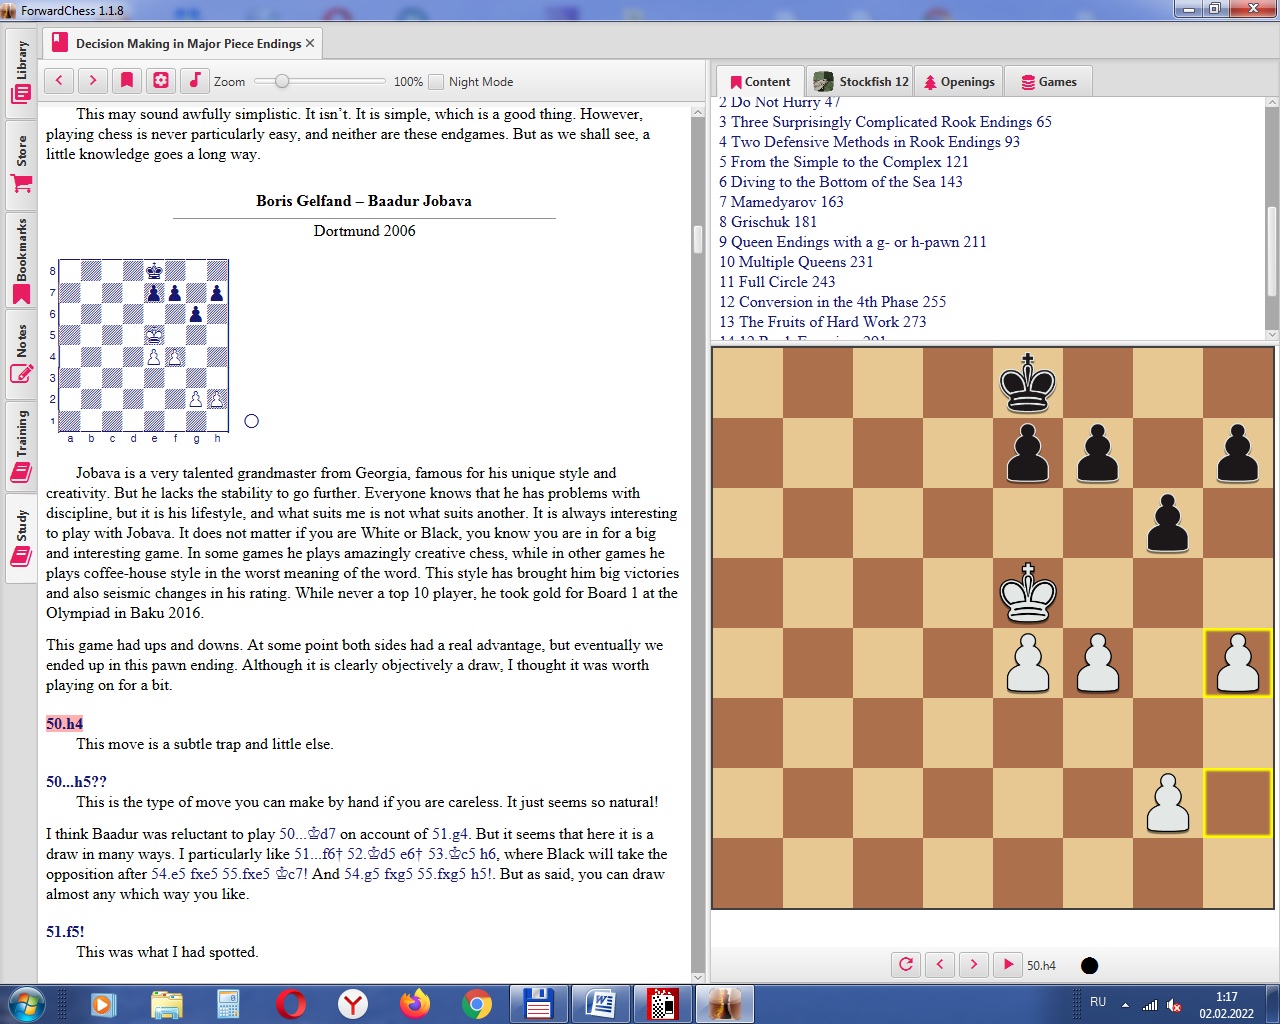The width and height of the screenshot is (1280, 1024).
Task: Click the music note icon in the toolbar
Action: tap(195, 81)
